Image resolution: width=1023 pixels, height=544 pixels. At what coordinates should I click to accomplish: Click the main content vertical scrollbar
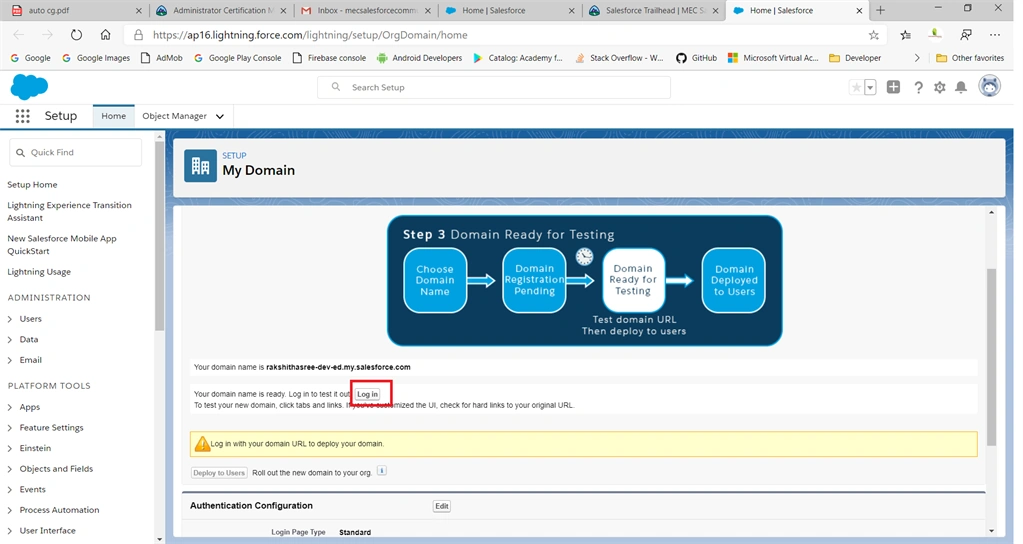pos(991,356)
